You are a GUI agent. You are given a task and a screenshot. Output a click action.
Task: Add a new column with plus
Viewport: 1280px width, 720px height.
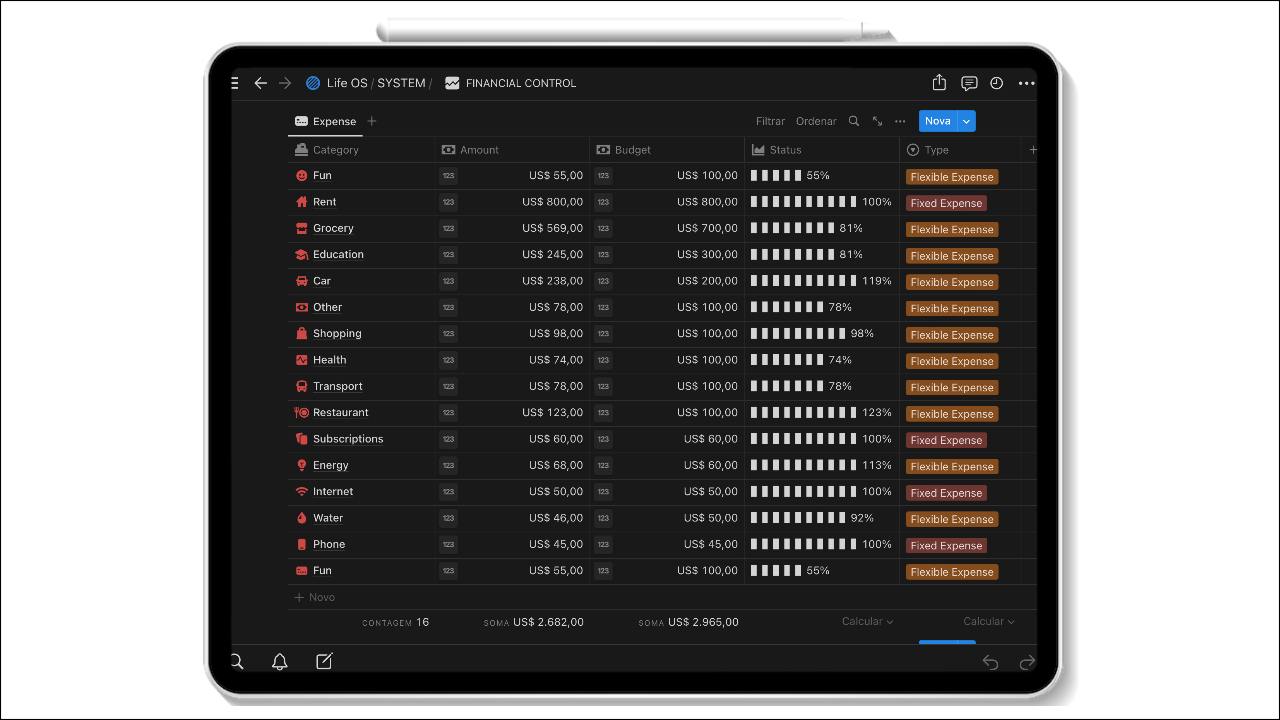1033,150
